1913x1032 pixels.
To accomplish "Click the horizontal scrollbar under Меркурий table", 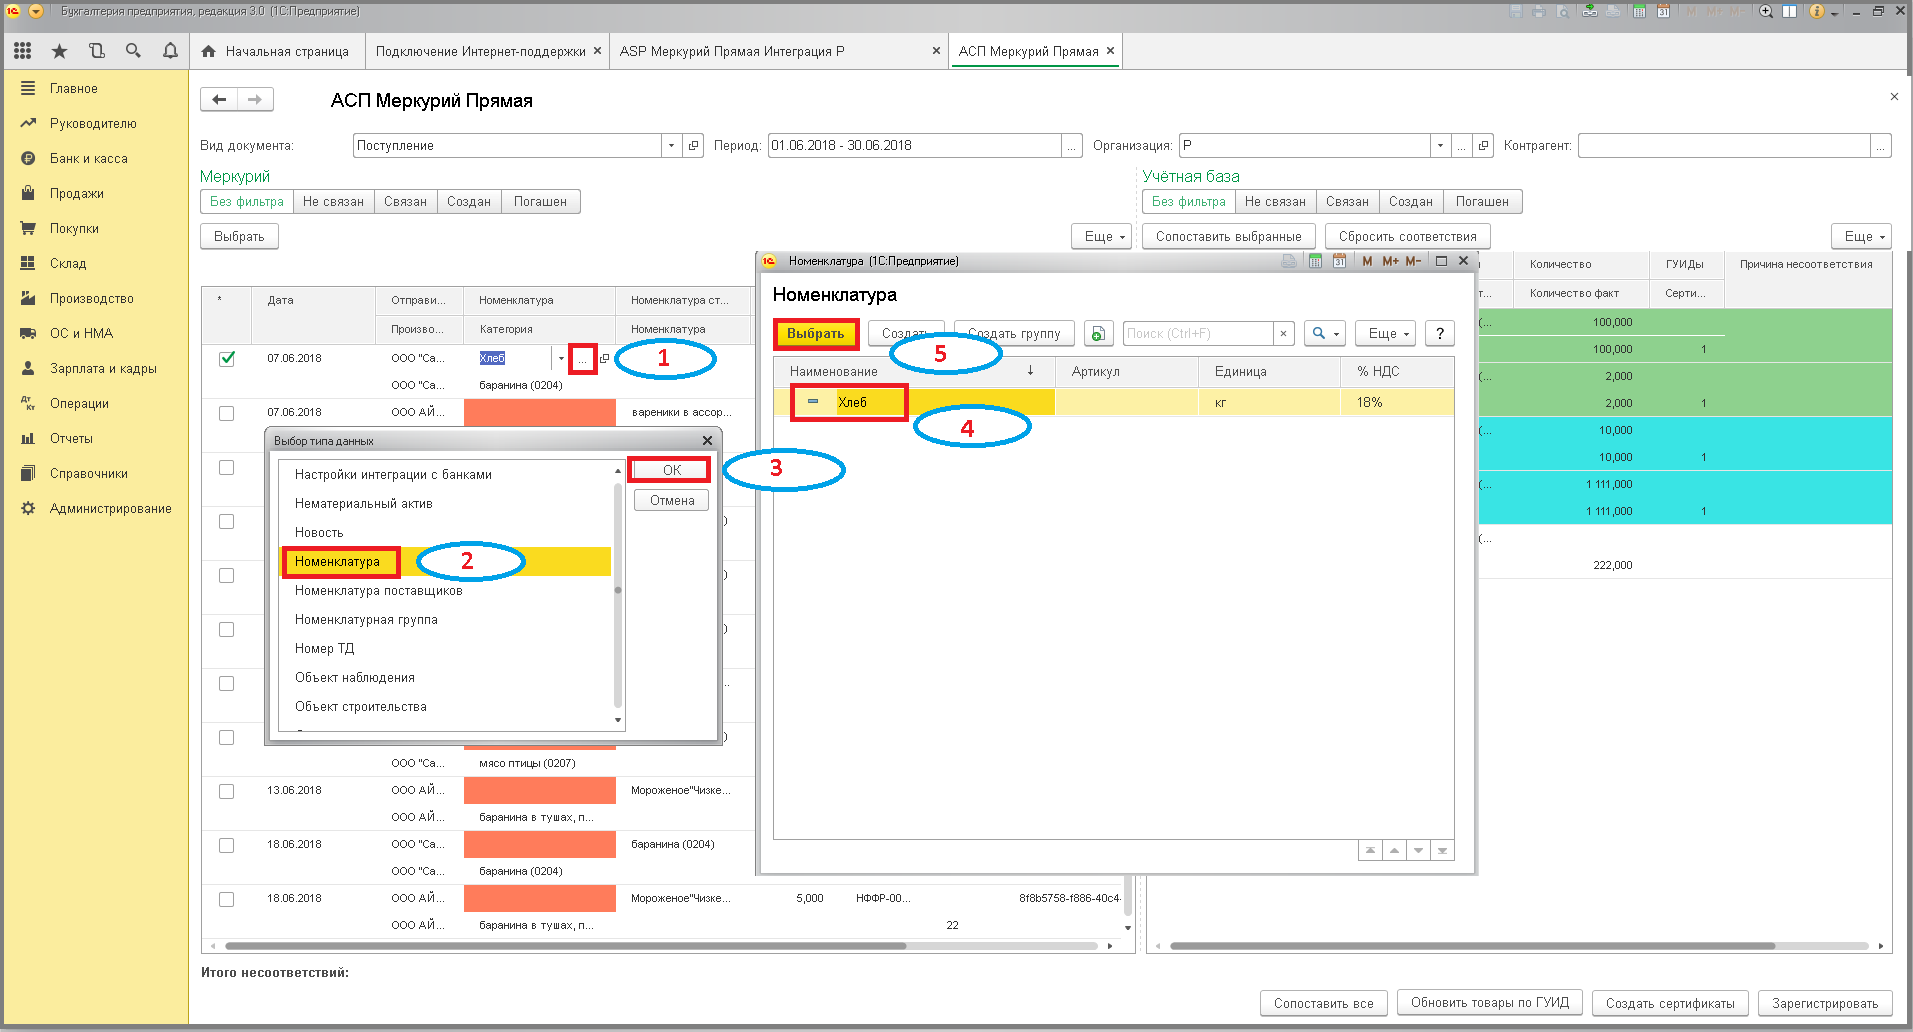I will tap(565, 945).
